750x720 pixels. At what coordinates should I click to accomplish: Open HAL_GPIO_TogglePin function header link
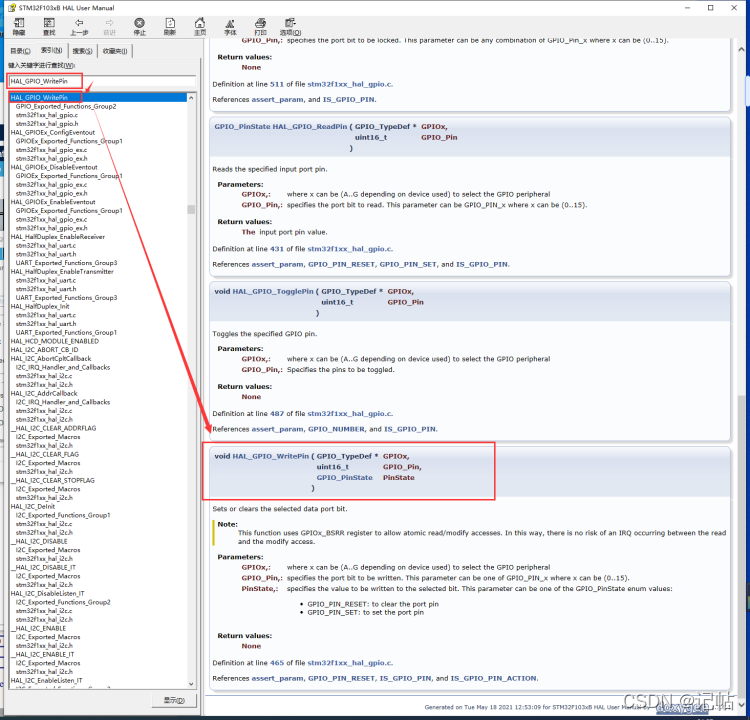[x=273, y=291]
